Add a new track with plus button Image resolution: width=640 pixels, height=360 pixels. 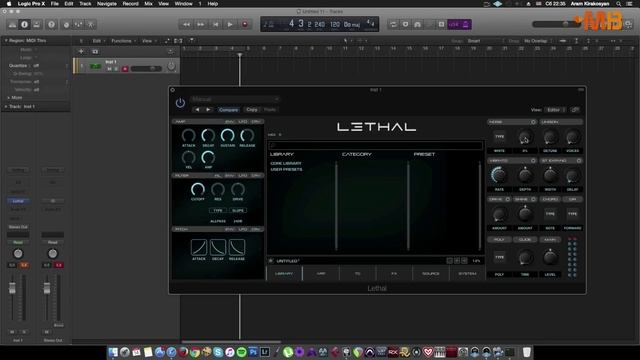[81, 51]
